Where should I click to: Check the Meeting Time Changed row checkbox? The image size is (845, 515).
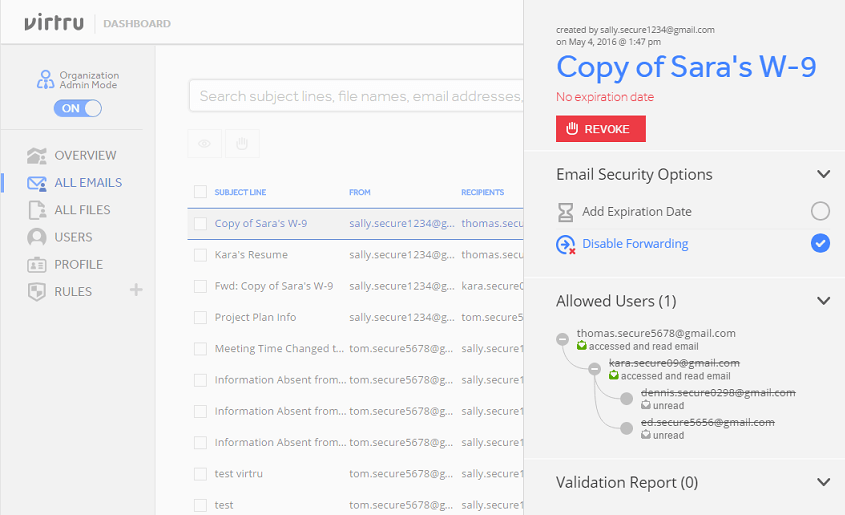click(200, 349)
